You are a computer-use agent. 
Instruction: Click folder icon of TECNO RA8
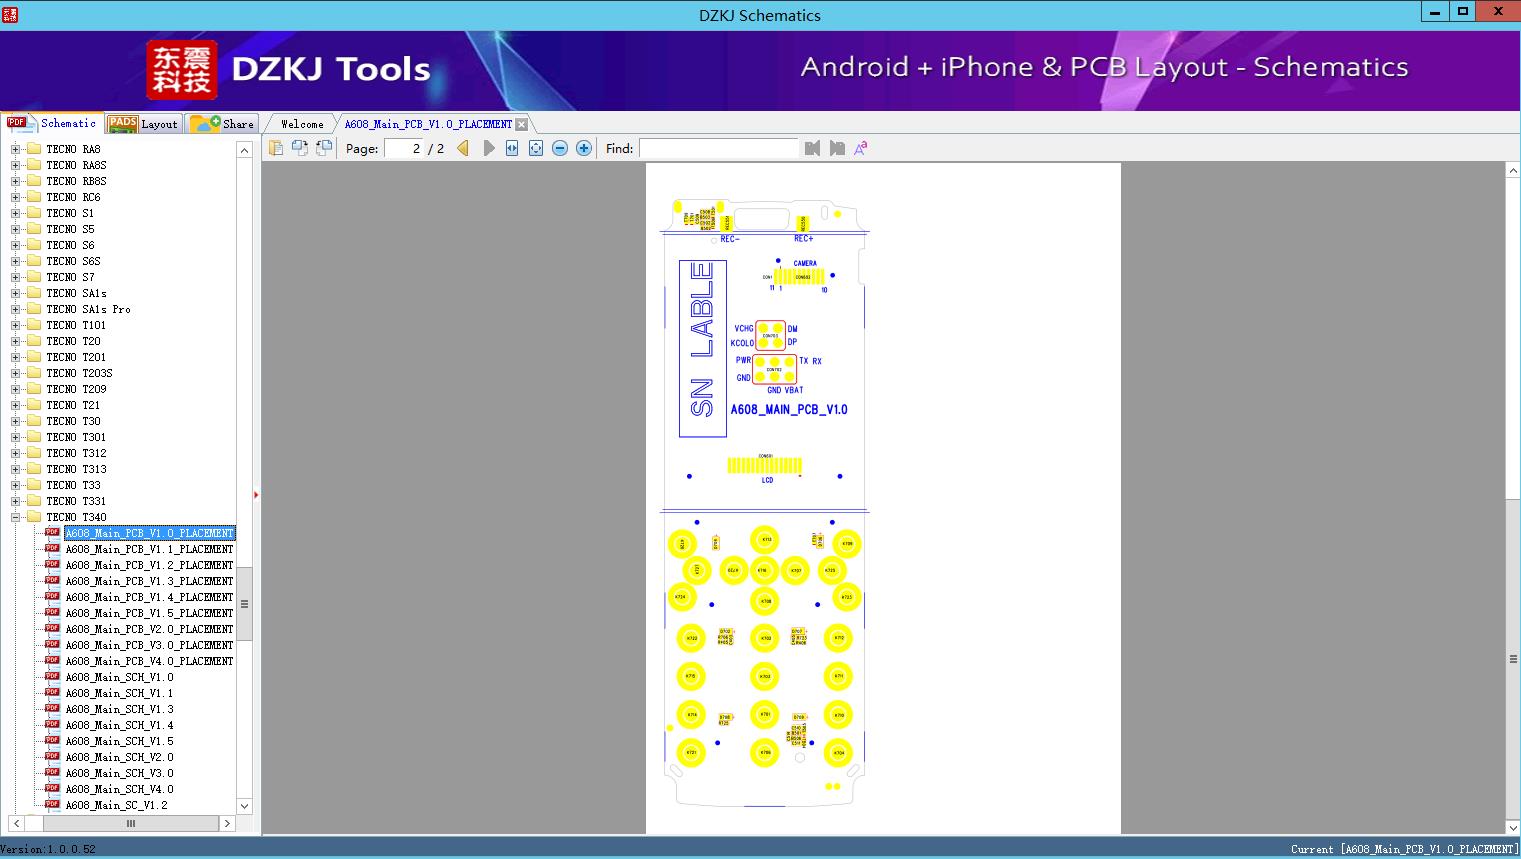(x=34, y=149)
